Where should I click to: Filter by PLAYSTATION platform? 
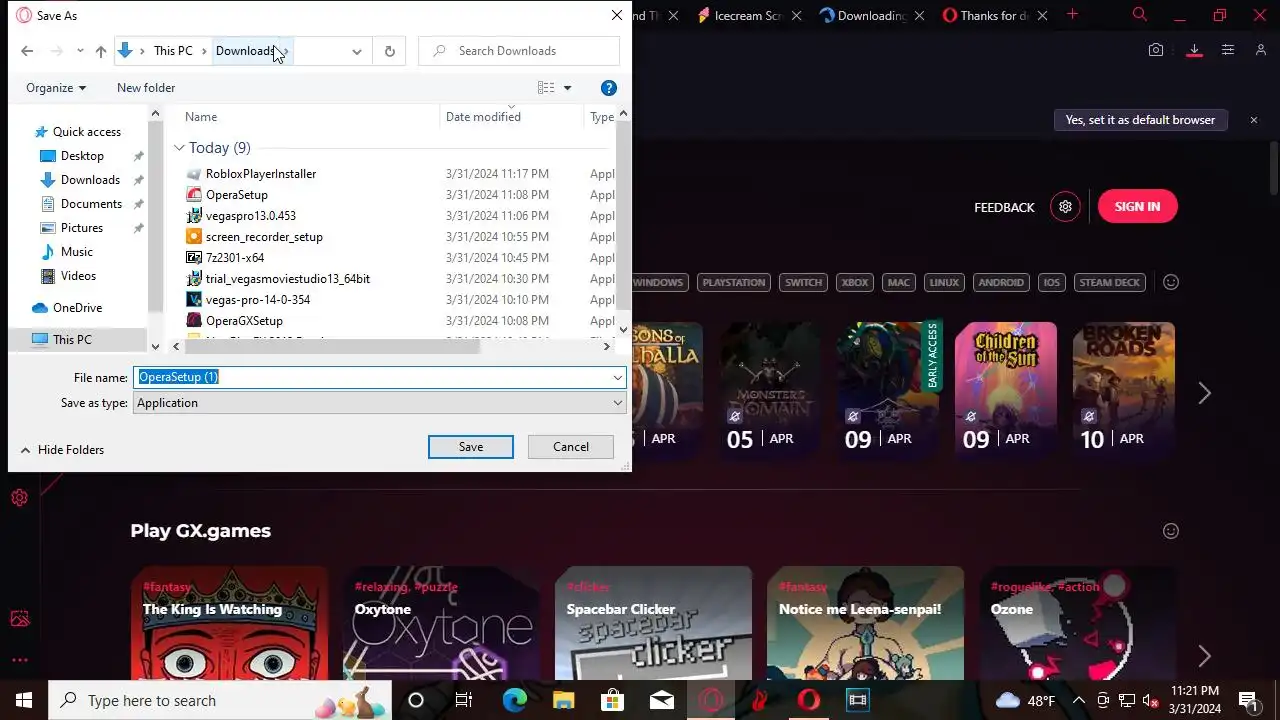734,282
